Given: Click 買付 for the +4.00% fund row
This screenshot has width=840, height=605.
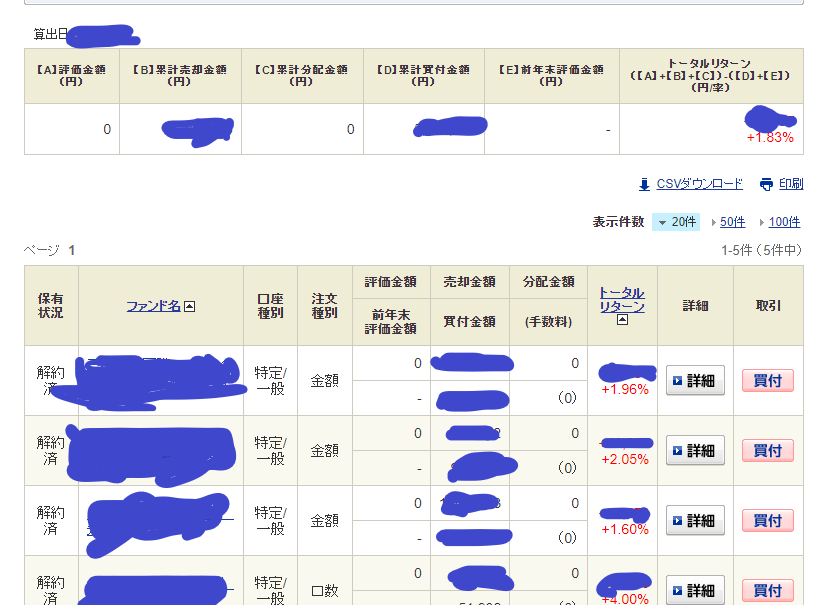Looking at the screenshot, I should tap(768, 591).
